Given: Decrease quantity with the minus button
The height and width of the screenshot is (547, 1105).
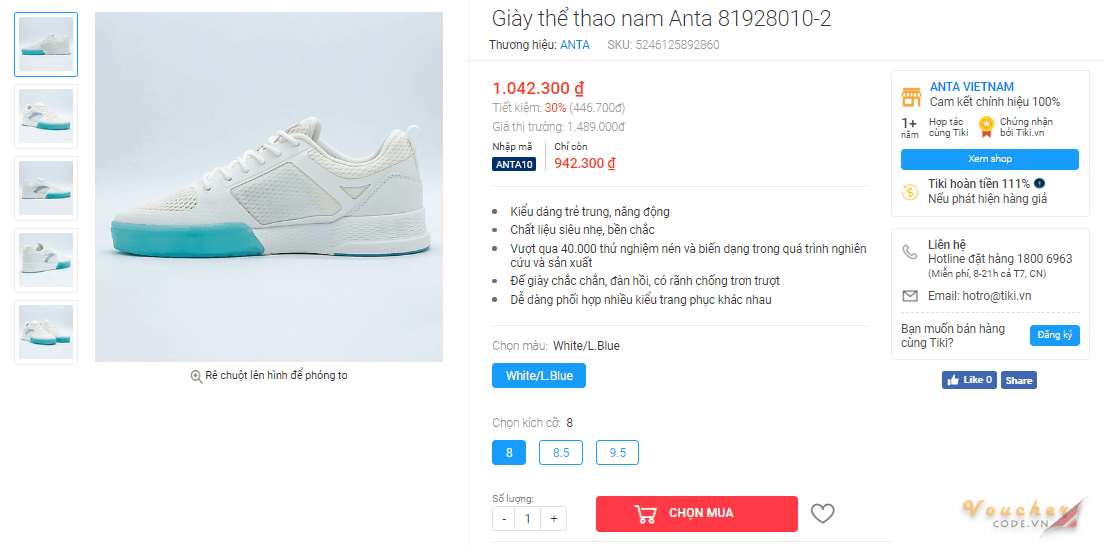Looking at the screenshot, I should pos(504,518).
